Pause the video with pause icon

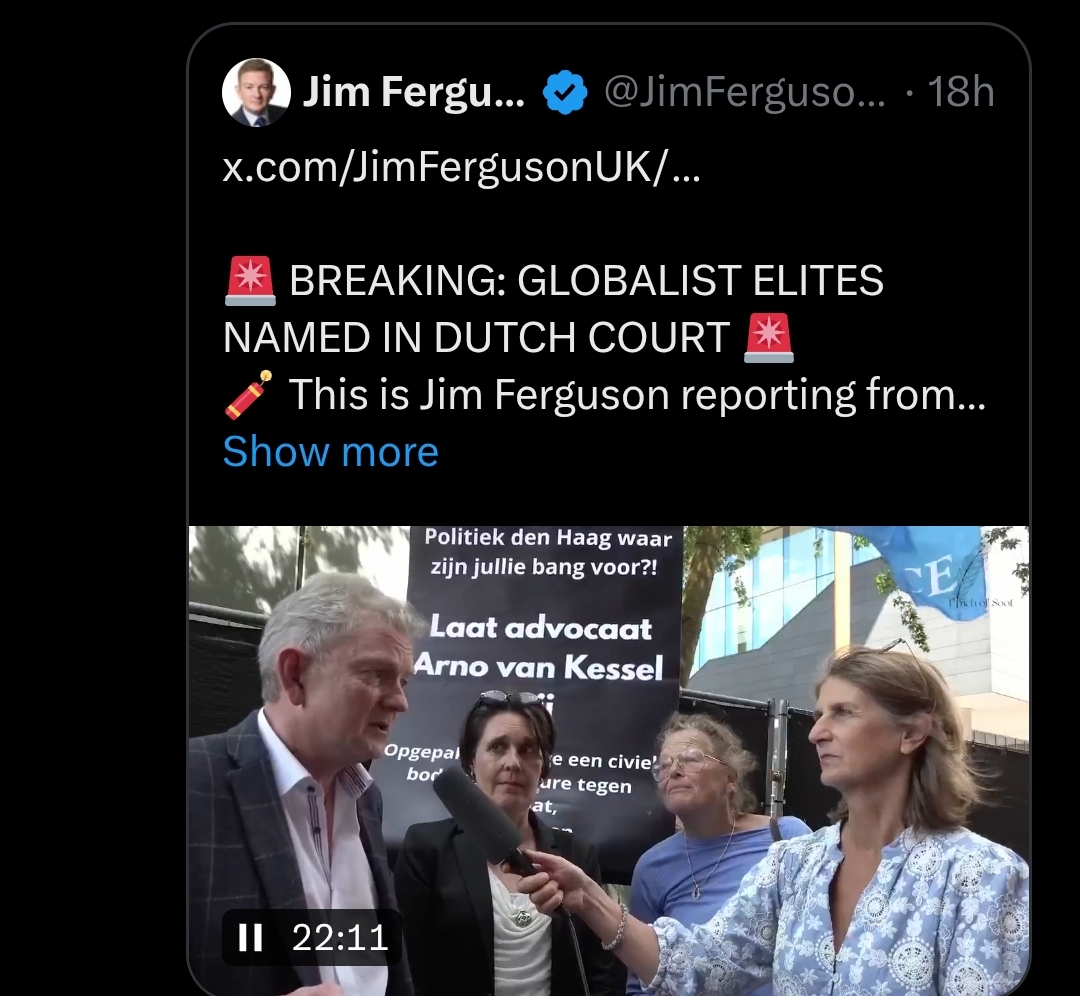click(250, 937)
